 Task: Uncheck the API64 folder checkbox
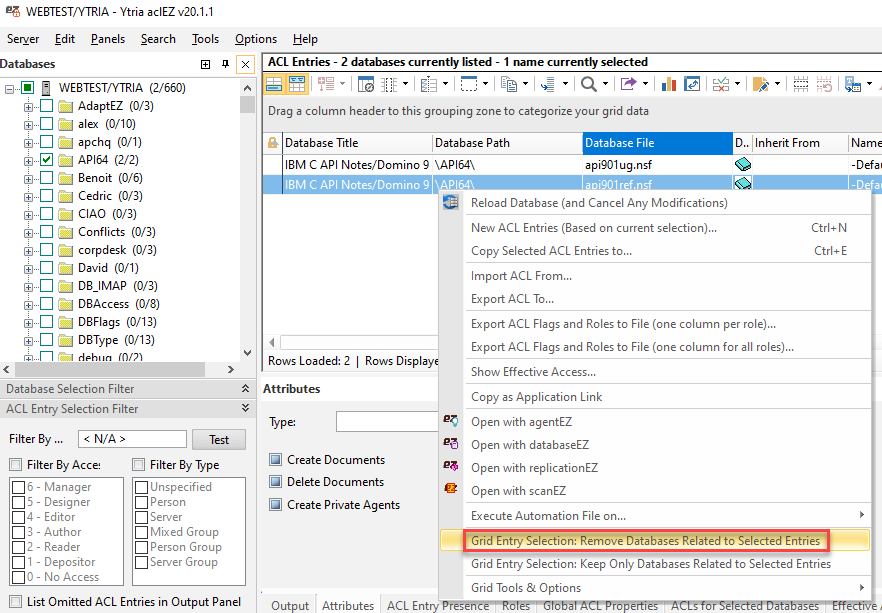(46, 160)
